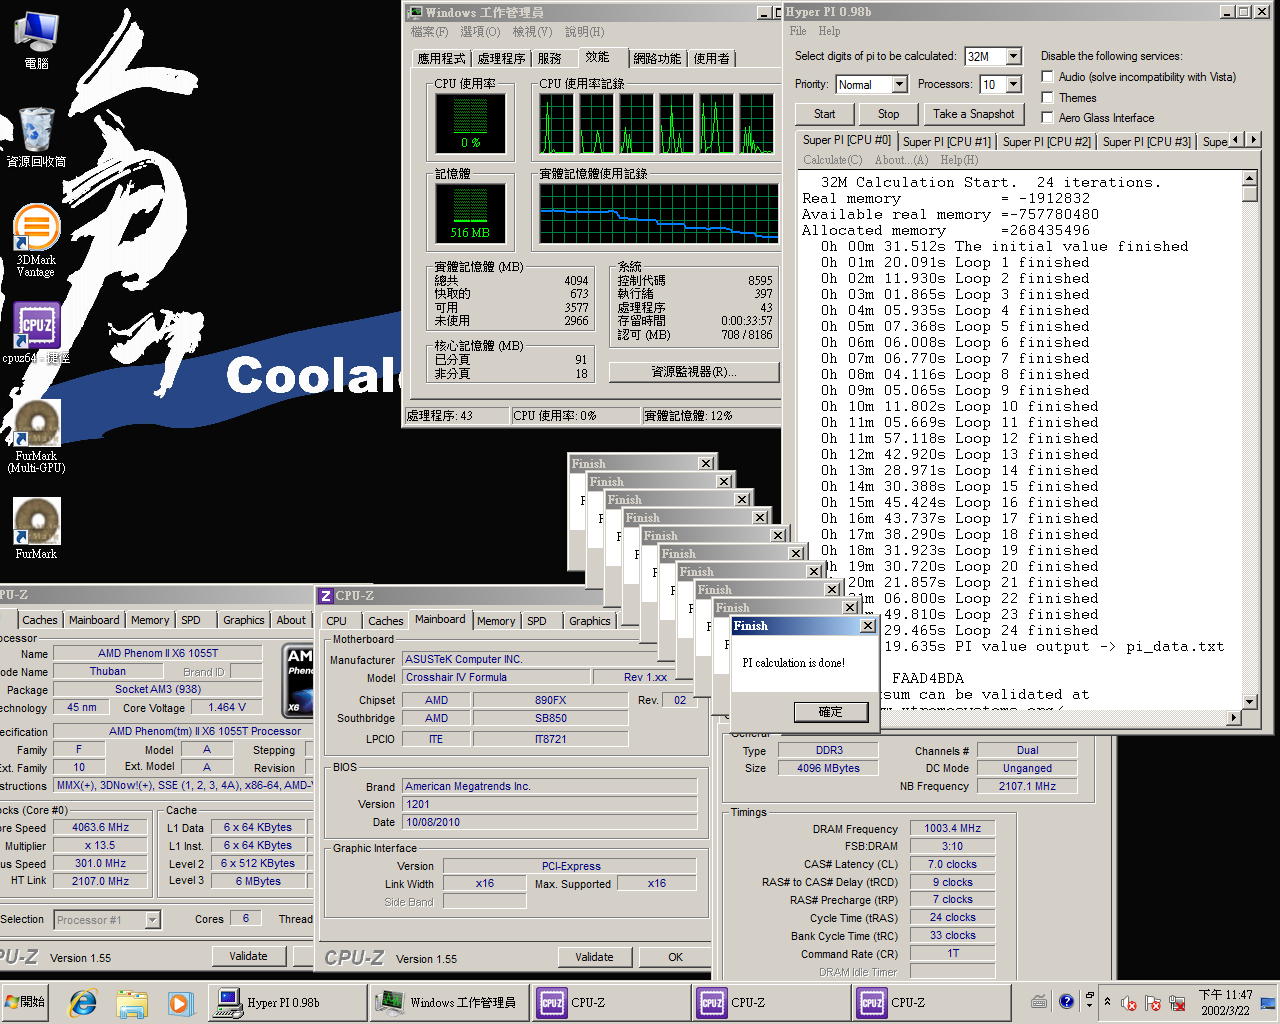Switch to the first CPU-Z taskbar item
This screenshot has height=1024, width=1280.
tap(609, 1002)
